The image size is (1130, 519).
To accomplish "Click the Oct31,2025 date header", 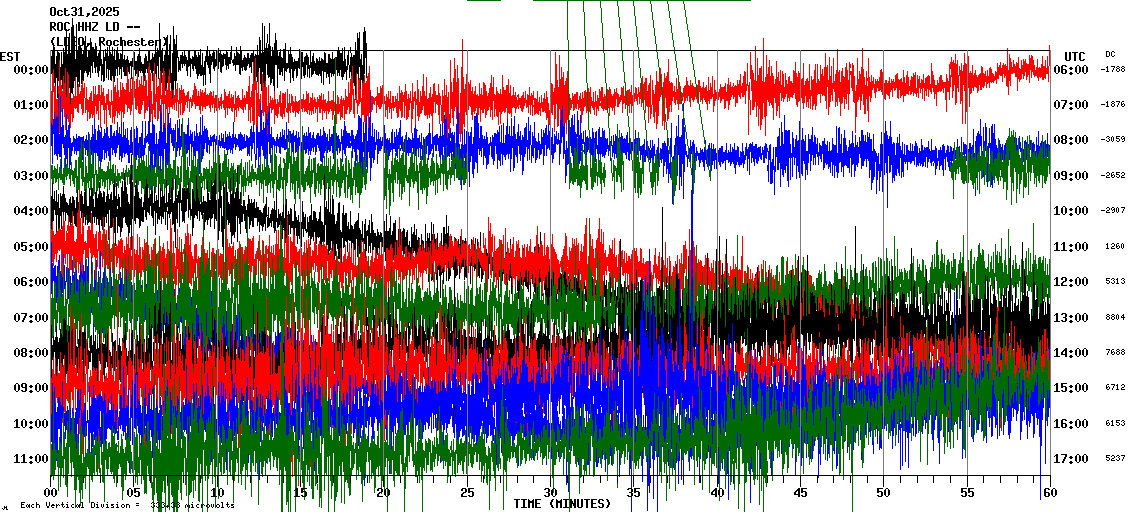I will coord(83,12).
